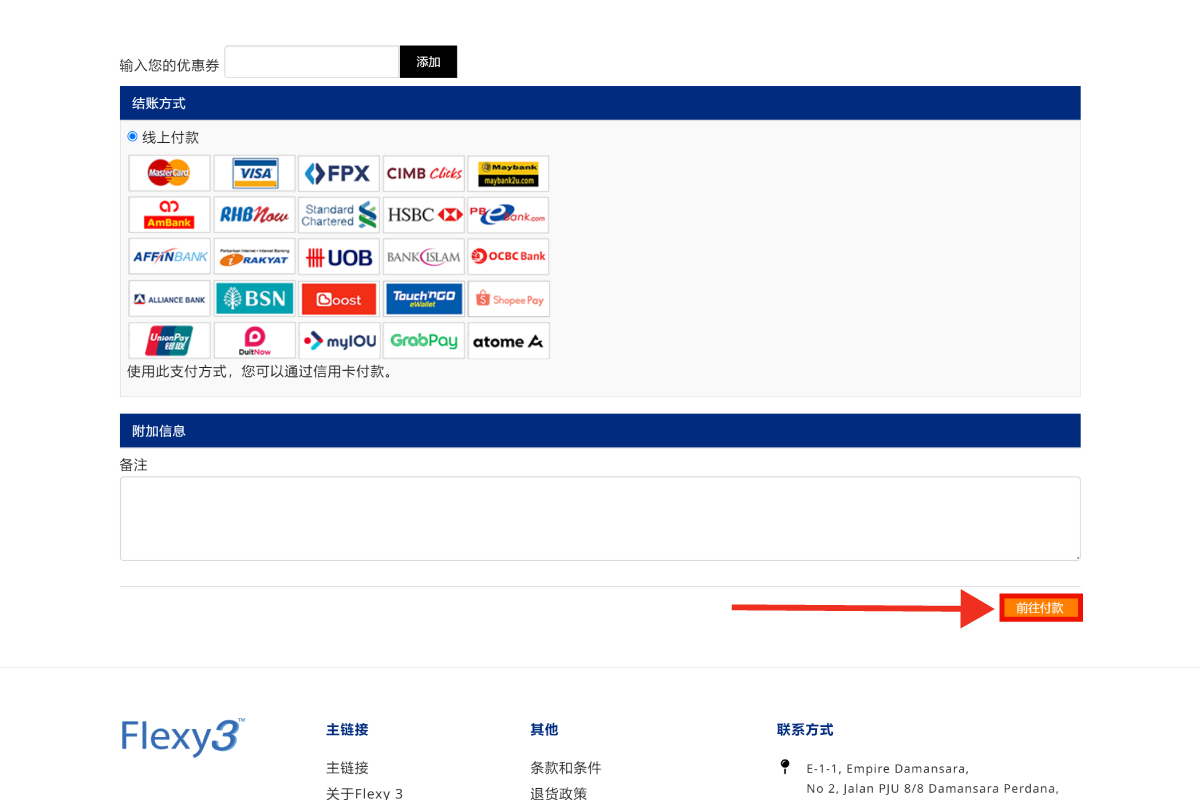Viewport: 1200px width, 800px height.
Task: Select the GrabPay payment logo
Action: 424,341
